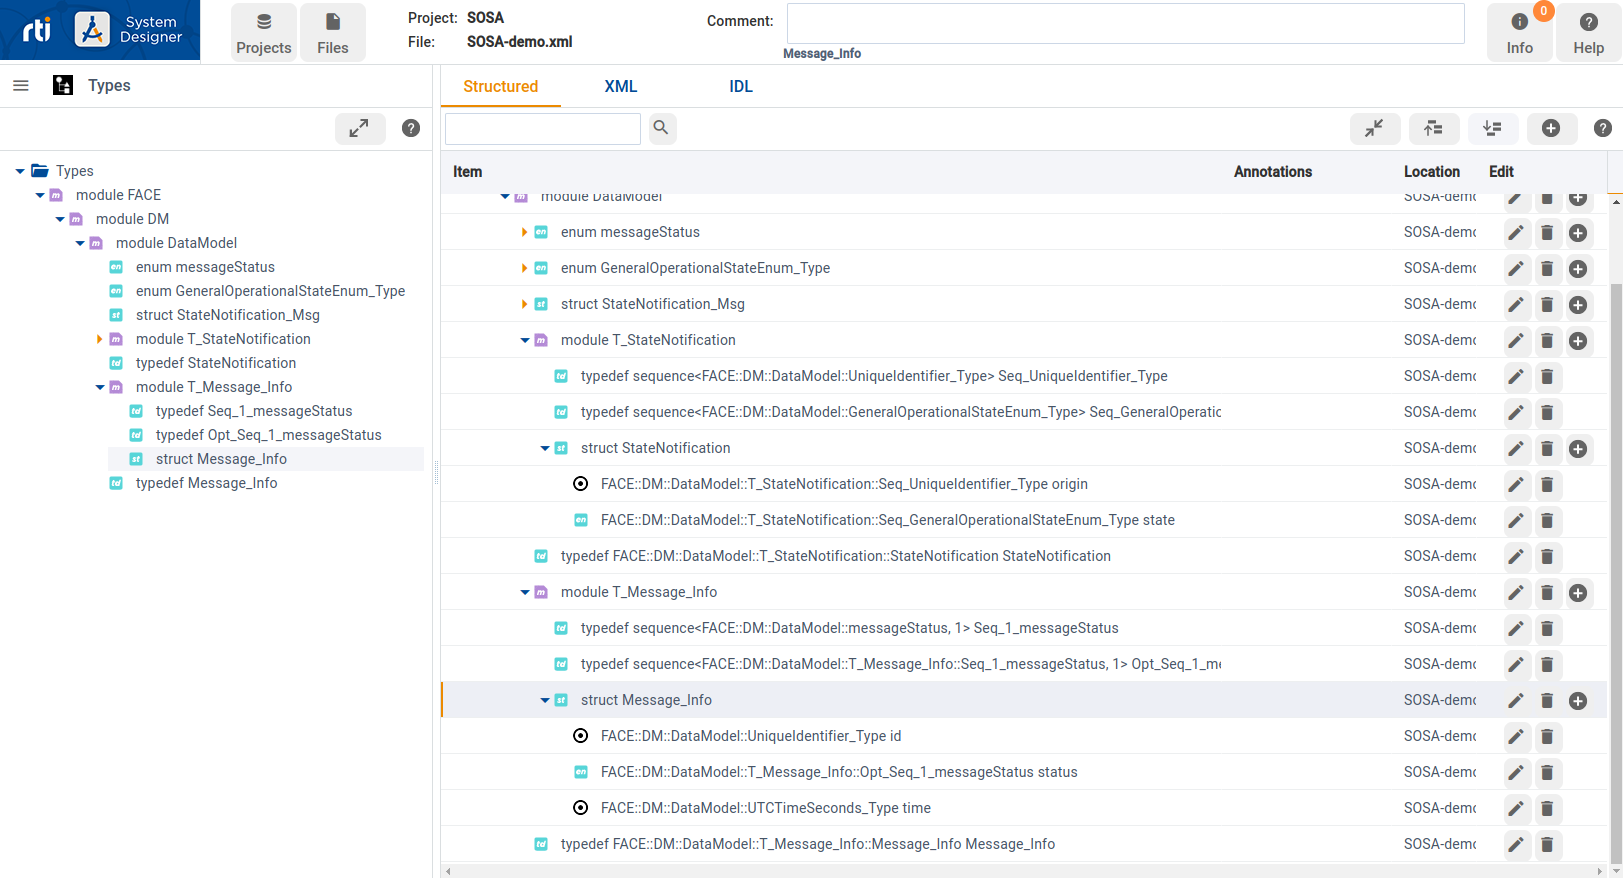This screenshot has height=878, width=1623.
Task: Expand enum GeneralOperationalStateEnum_Type row in table
Action: 524,268
